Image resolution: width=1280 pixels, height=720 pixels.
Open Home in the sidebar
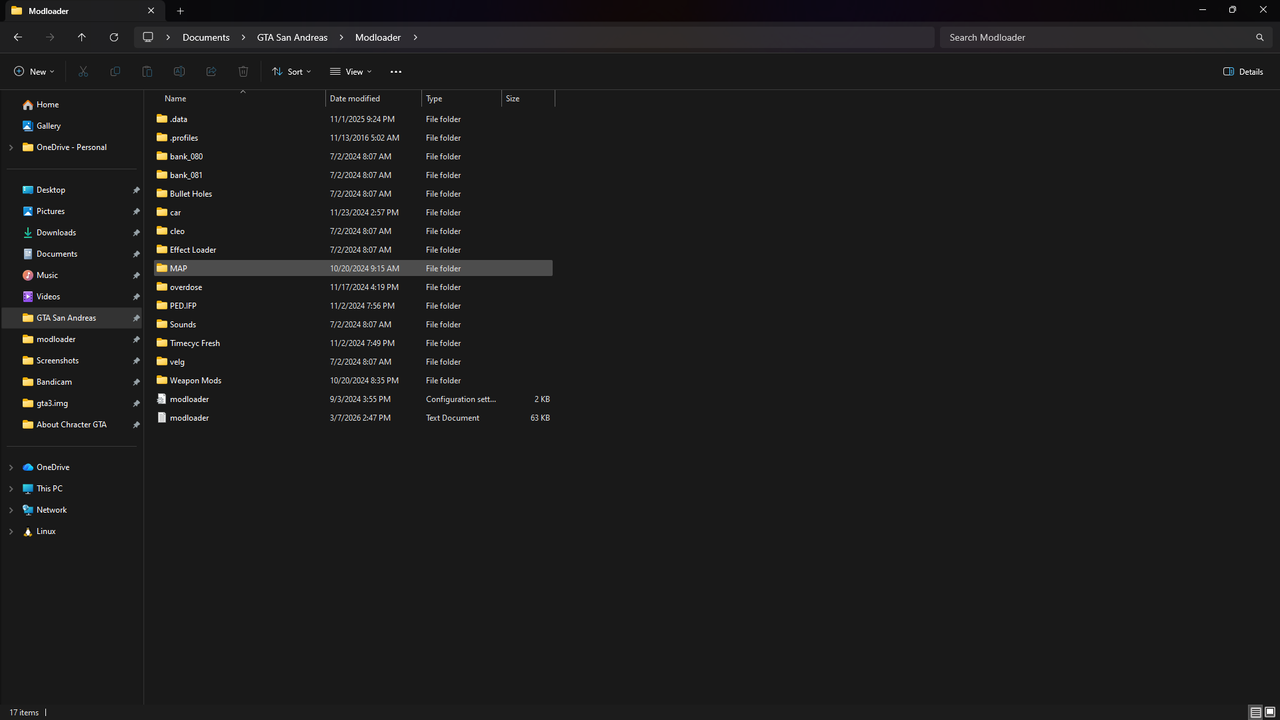pos(47,105)
